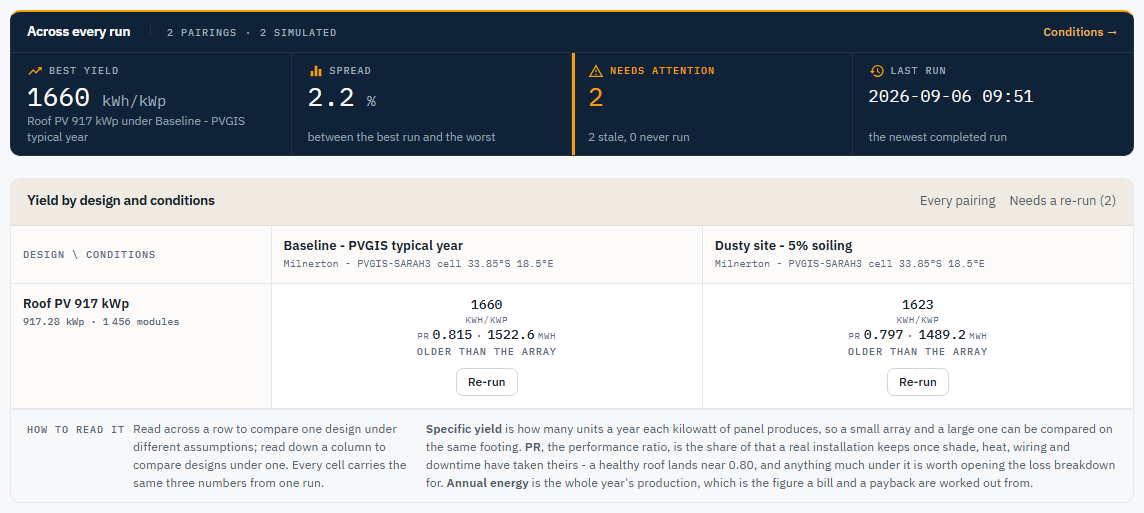
Task: Click the between the best run and the worst caption
Action: click(401, 136)
